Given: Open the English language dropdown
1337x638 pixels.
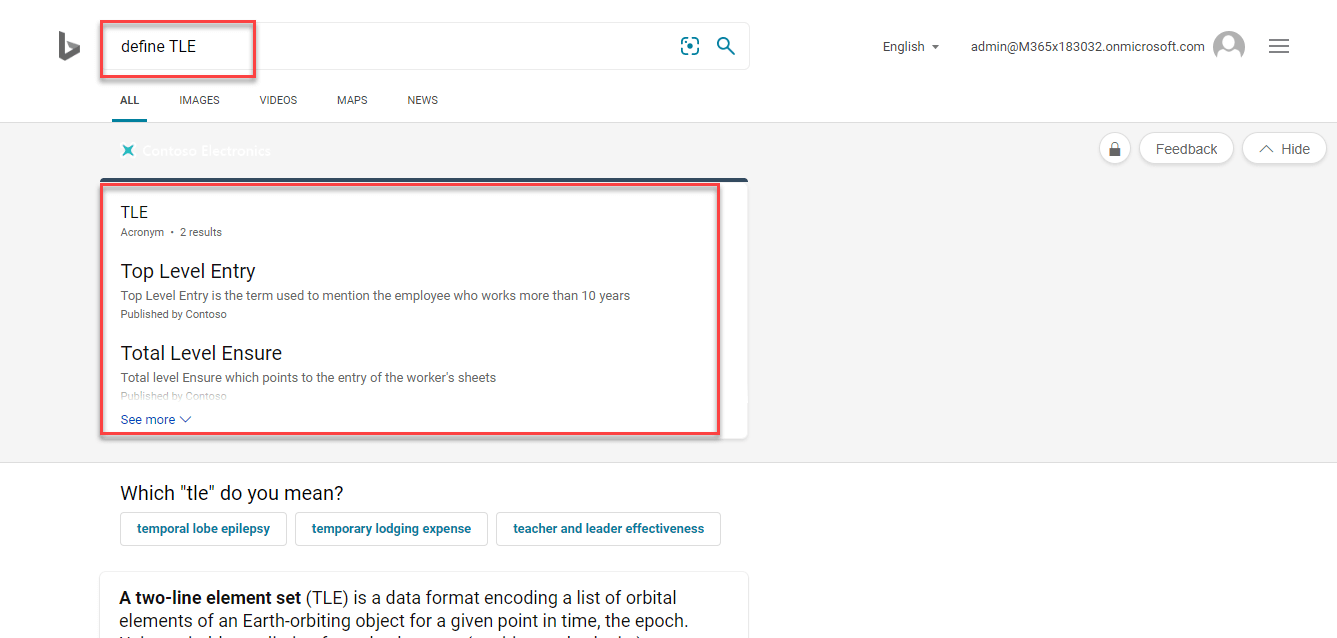Looking at the screenshot, I should pyautogui.click(x=910, y=47).
